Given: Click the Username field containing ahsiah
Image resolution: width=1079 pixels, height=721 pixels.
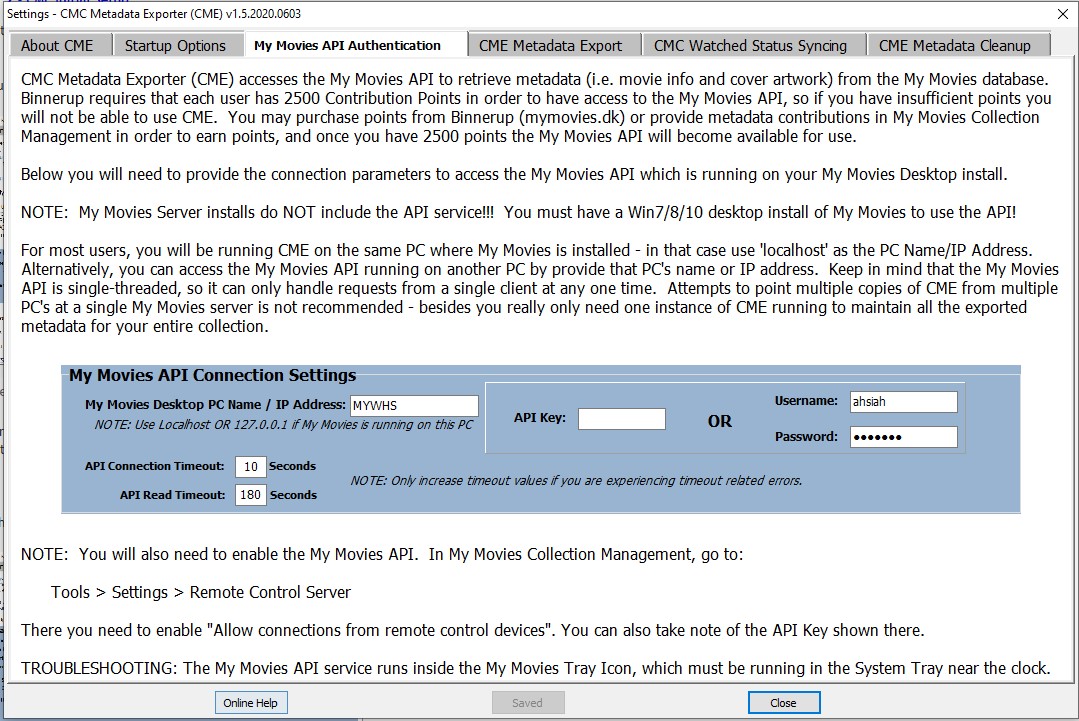Looking at the screenshot, I should (x=904, y=402).
